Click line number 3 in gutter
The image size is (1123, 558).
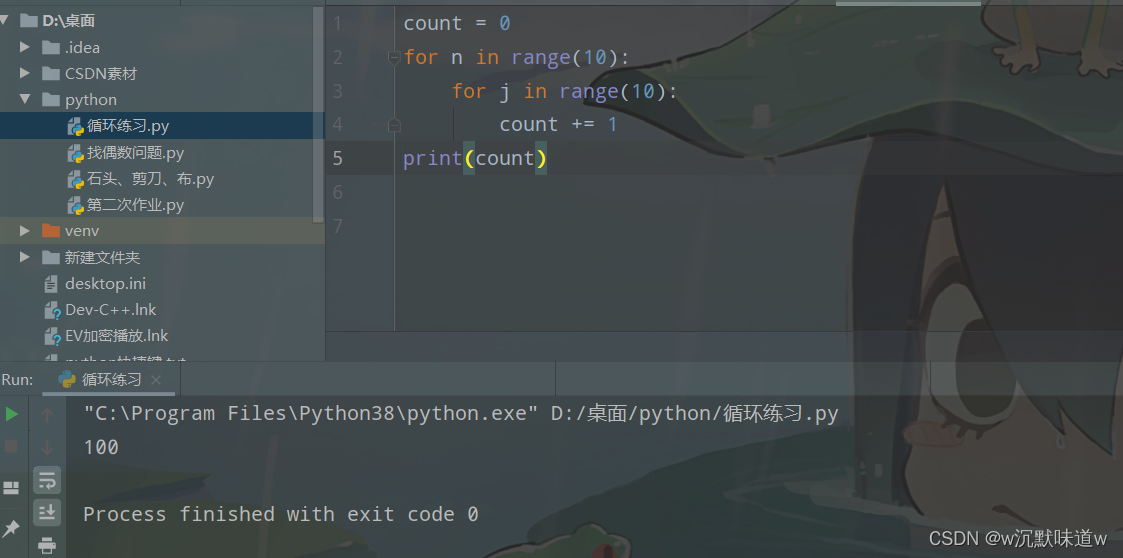tap(337, 91)
